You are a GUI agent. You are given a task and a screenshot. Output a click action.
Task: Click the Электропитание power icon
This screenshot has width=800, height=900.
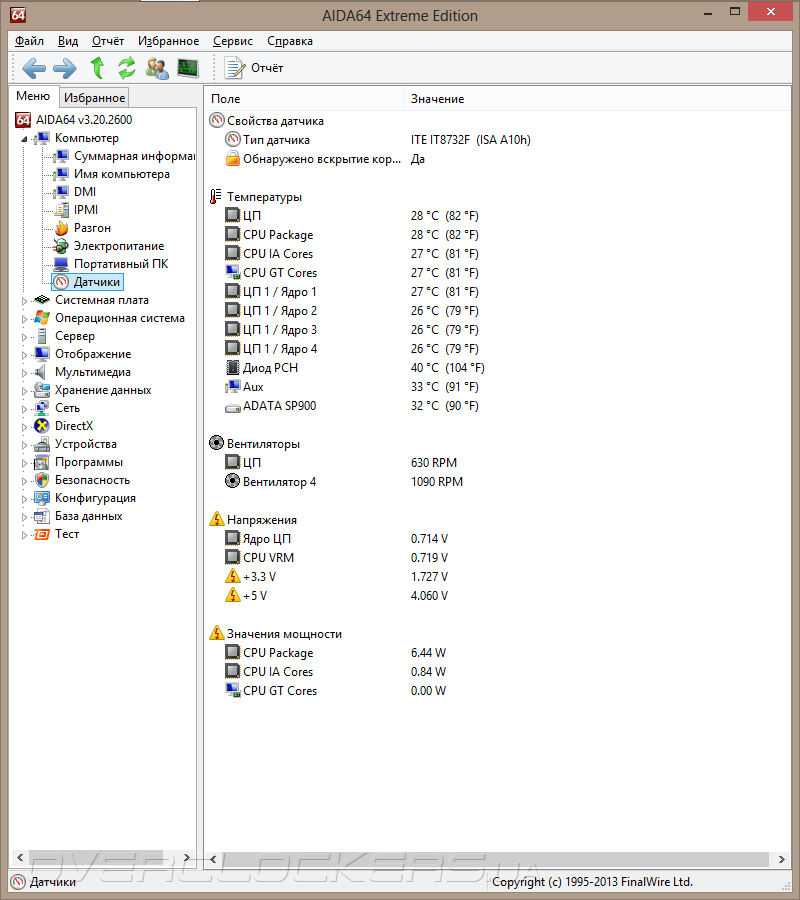point(61,246)
